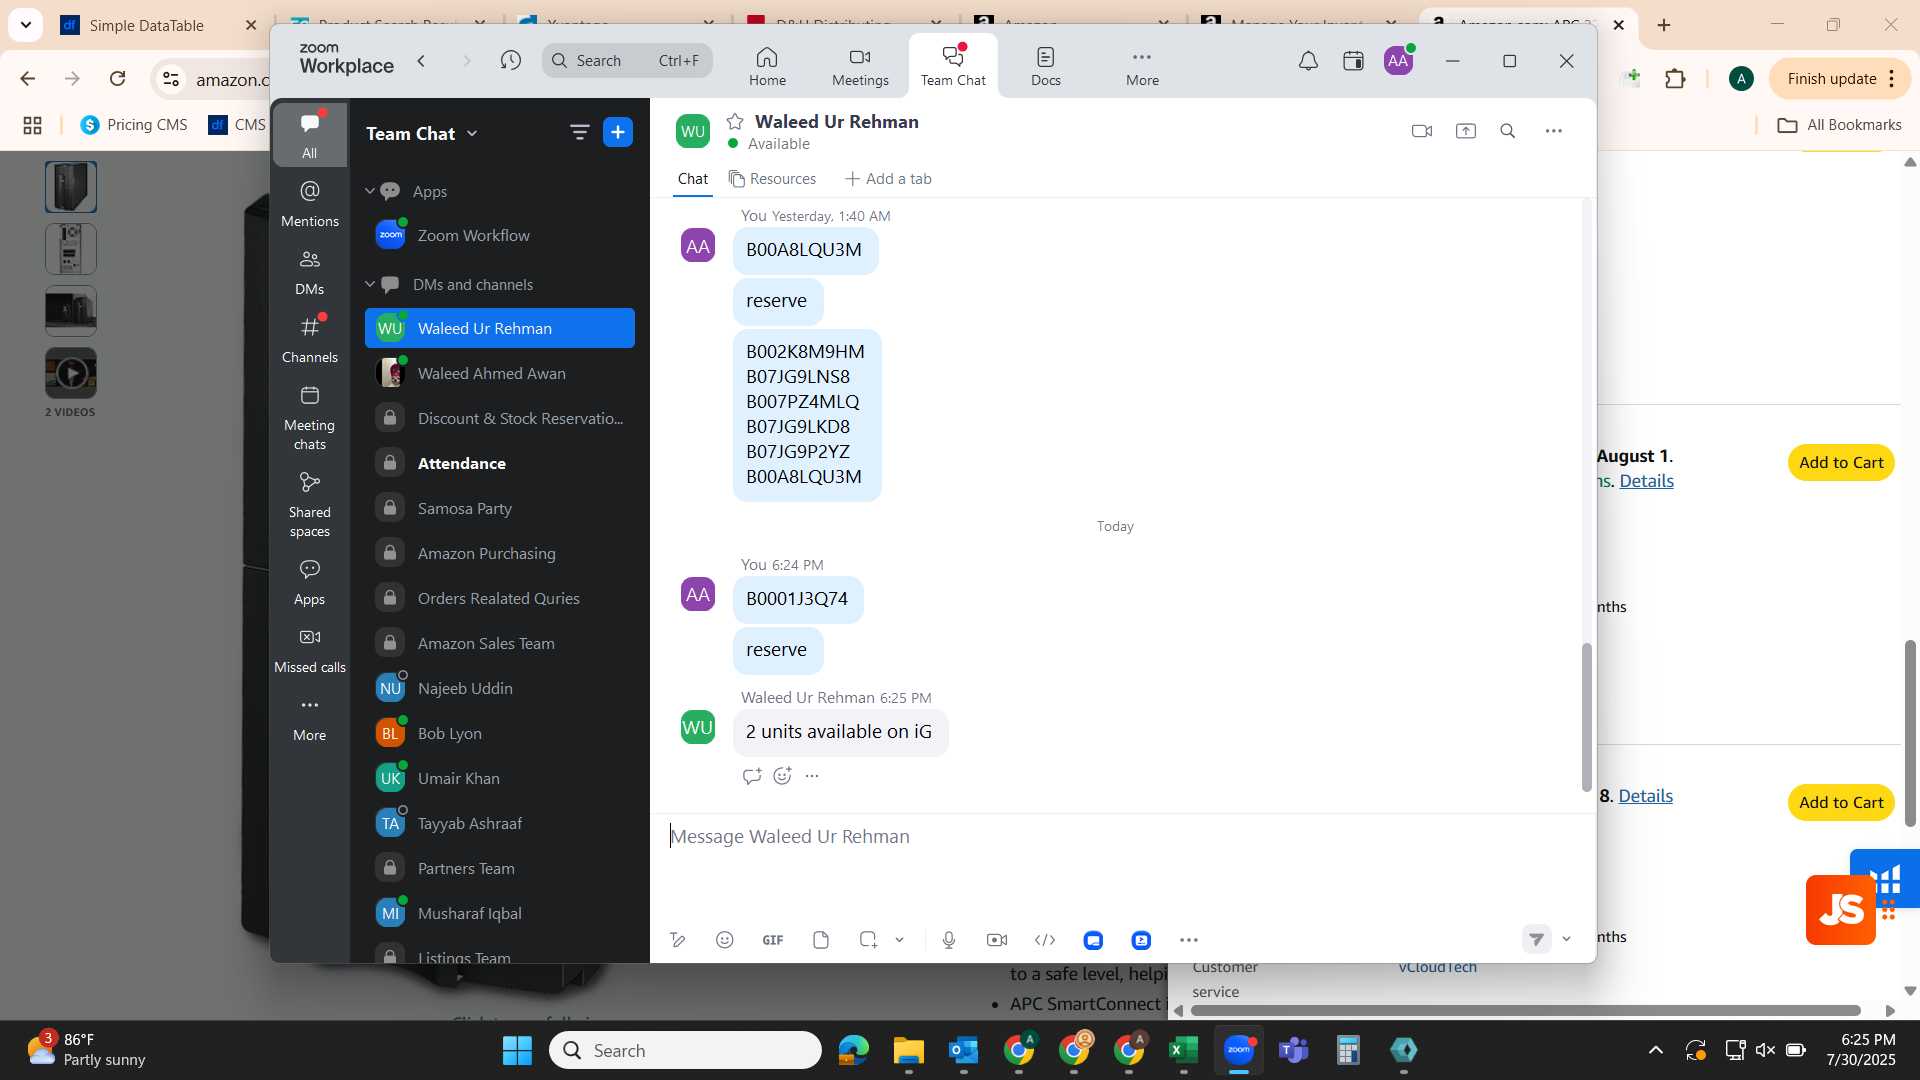Click Add a tab in chat
This screenshot has height=1080, width=1920.
click(888, 179)
